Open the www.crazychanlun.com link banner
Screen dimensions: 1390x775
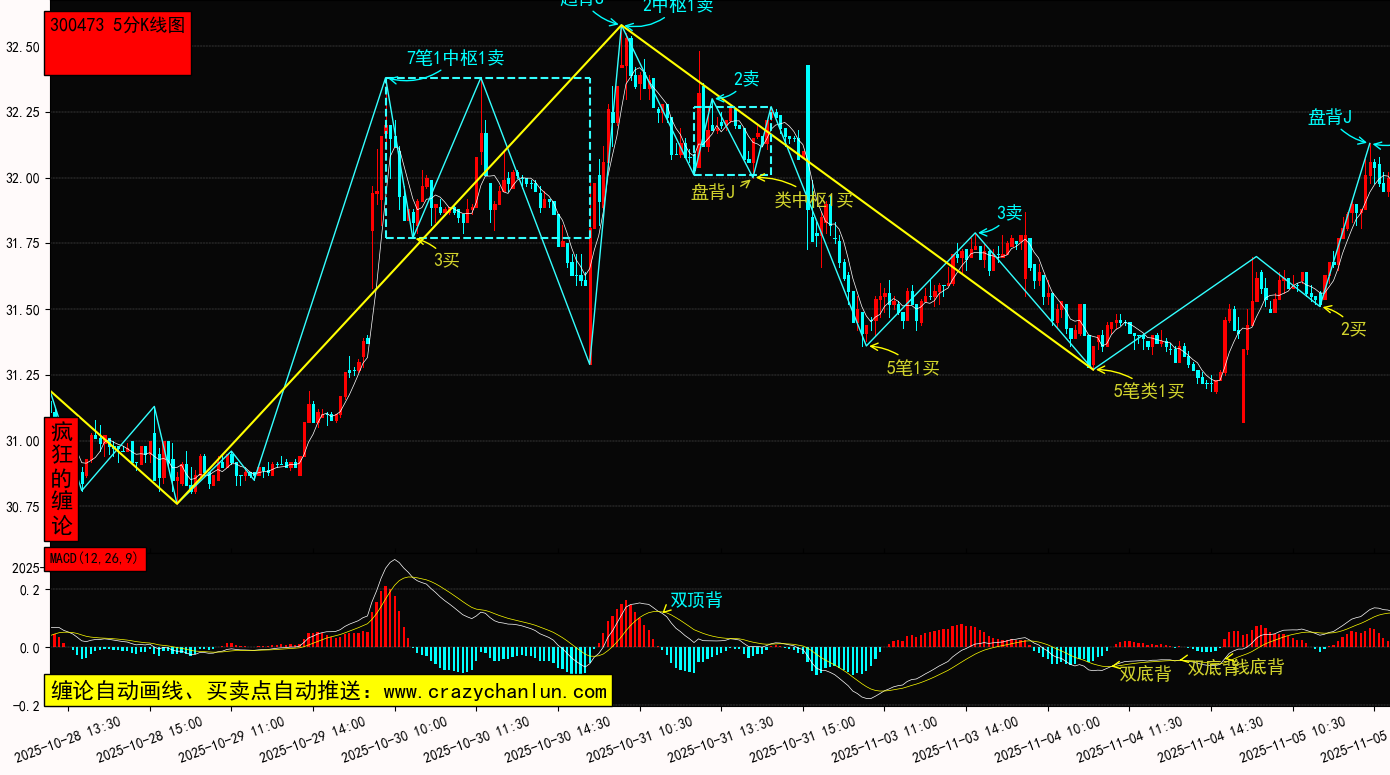point(327,691)
